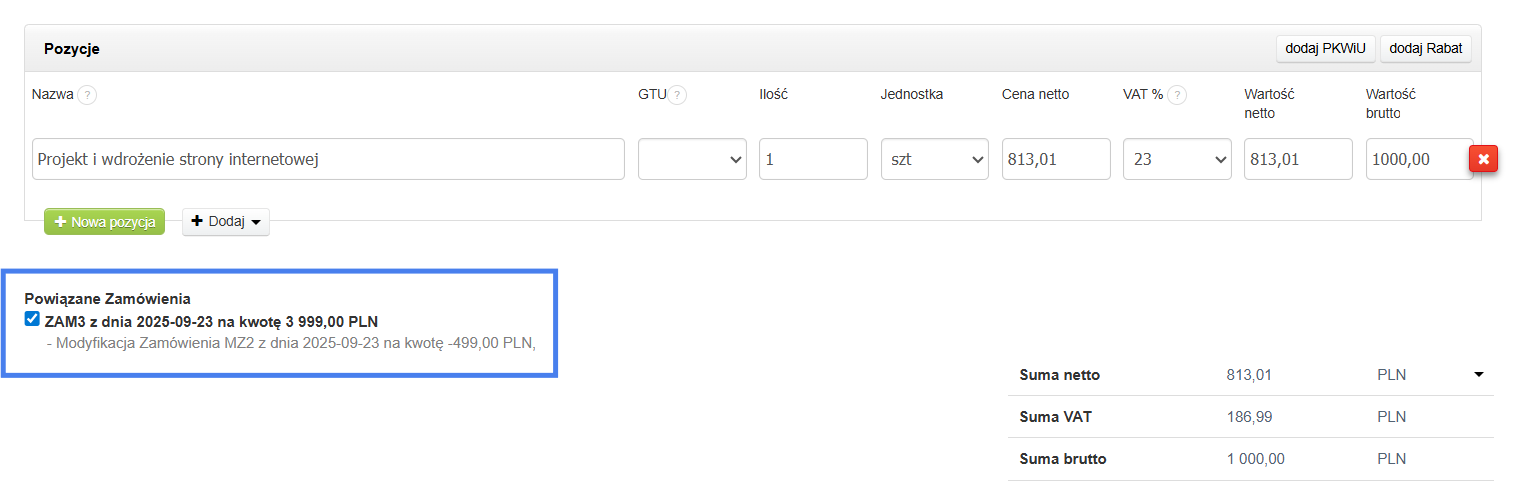Click the VAT % help icon

tap(1178, 96)
